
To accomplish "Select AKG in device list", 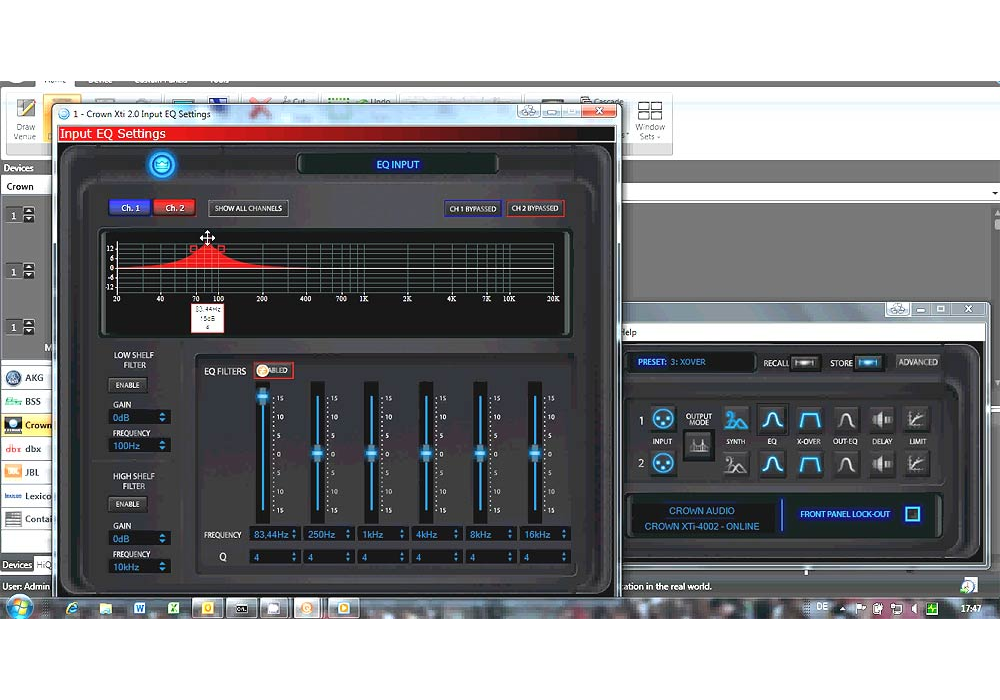I will [x=26, y=377].
